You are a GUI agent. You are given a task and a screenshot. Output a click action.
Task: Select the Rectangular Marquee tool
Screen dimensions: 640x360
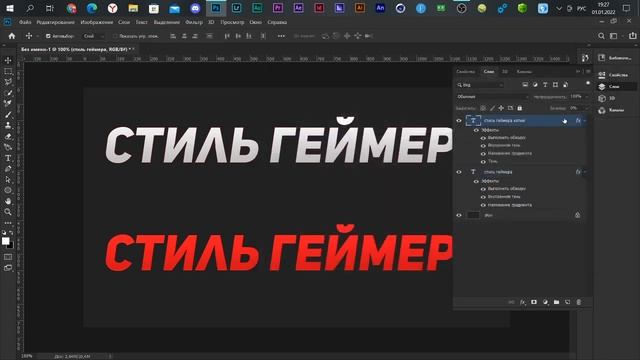tap(8, 71)
